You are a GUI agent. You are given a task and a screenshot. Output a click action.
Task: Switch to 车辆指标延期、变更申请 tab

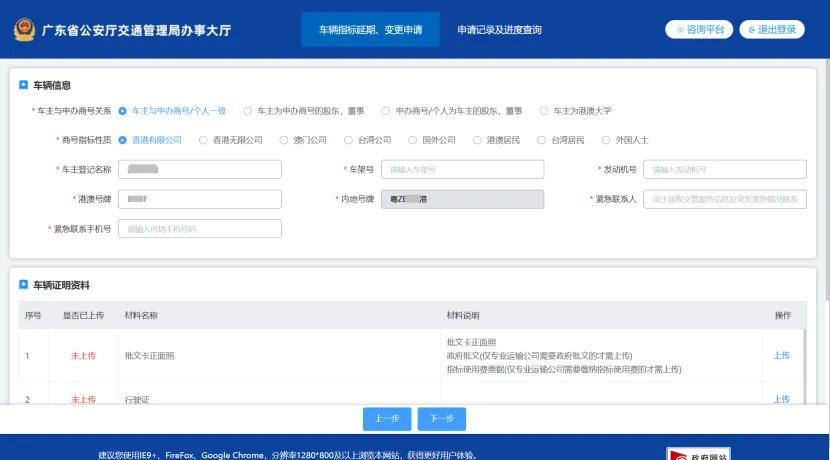370,30
